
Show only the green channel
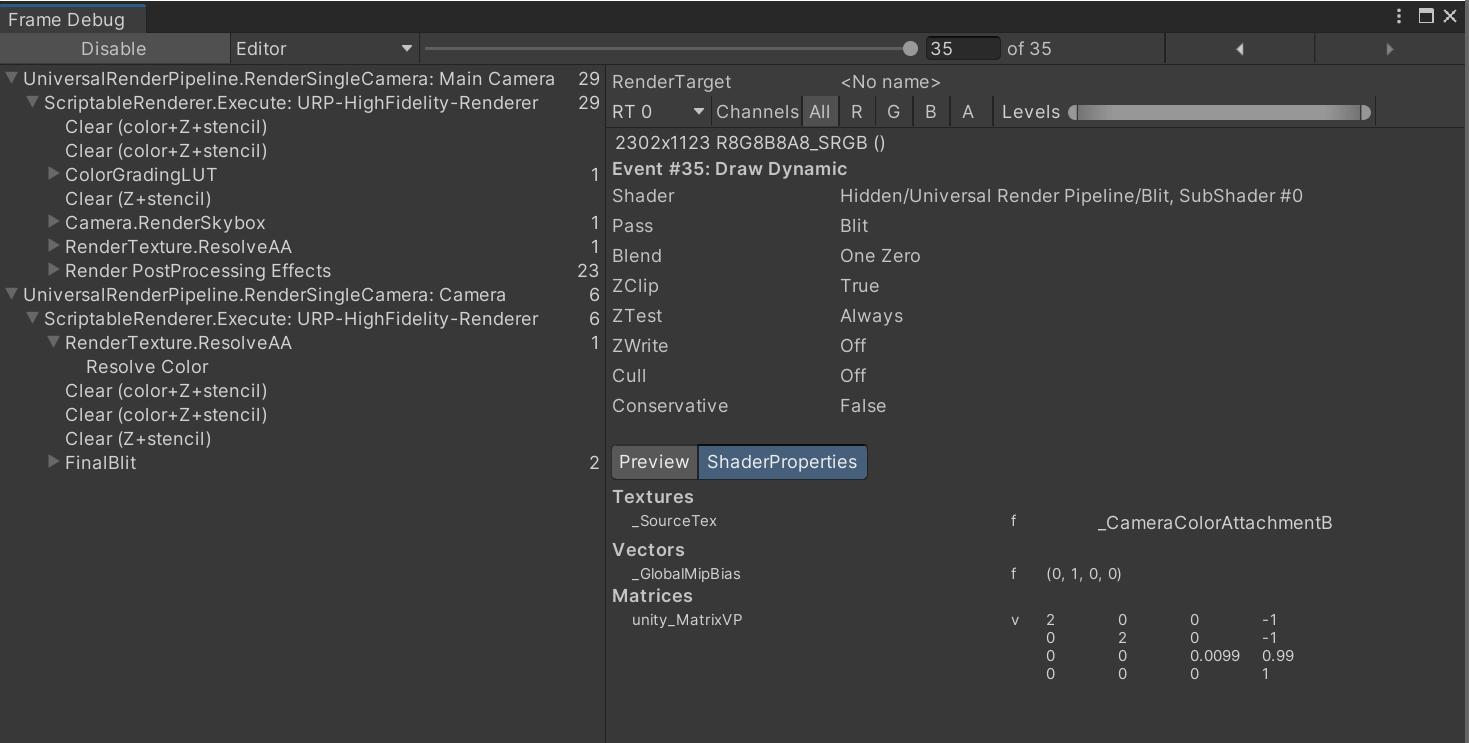pos(893,111)
